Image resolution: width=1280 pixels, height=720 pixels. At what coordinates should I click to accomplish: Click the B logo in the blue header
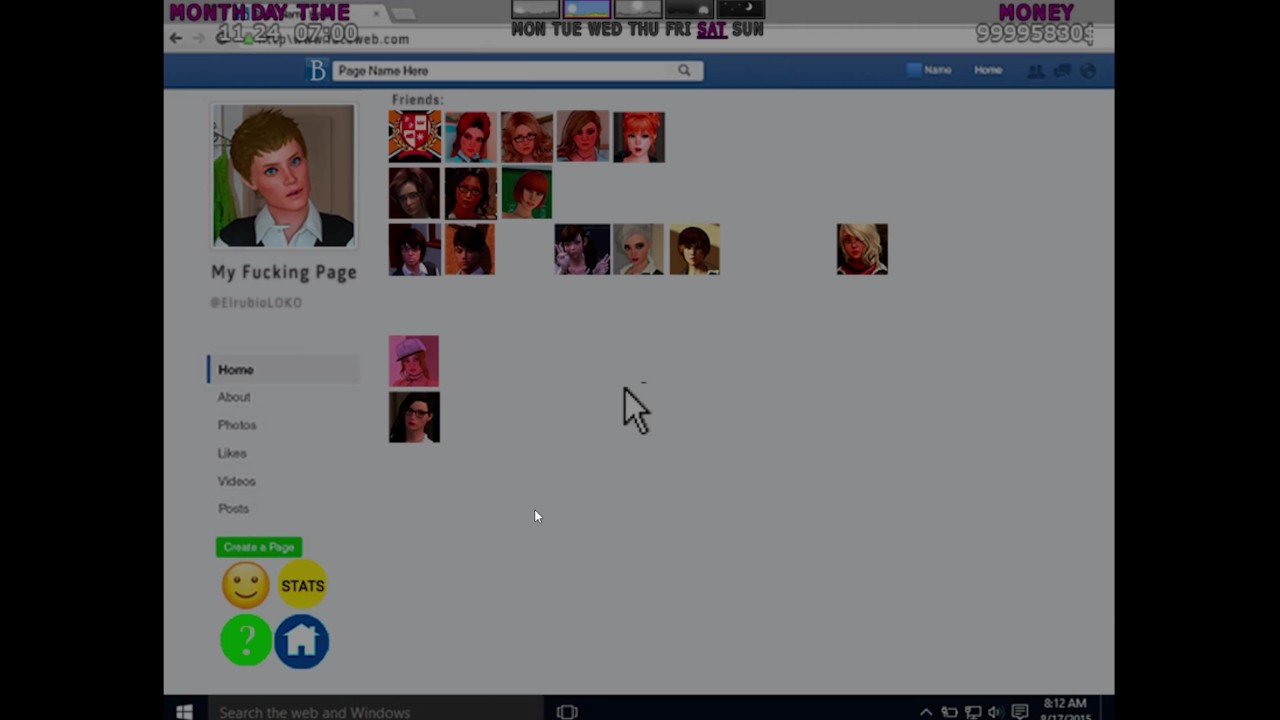coord(317,70)
